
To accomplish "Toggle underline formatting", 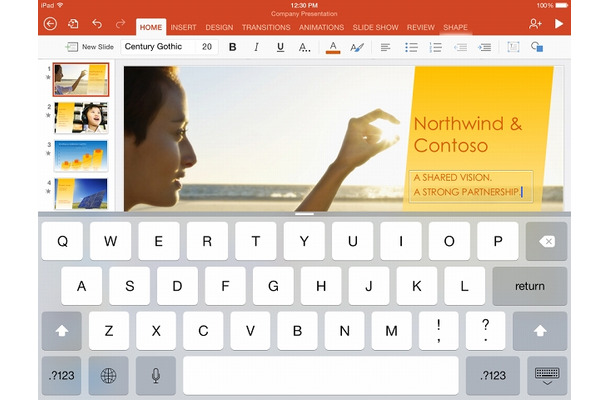I will 280,47.
